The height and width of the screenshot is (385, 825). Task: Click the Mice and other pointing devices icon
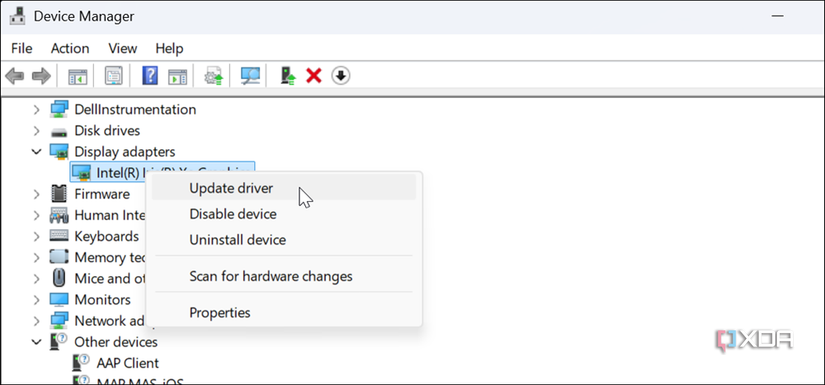[59, 278]
